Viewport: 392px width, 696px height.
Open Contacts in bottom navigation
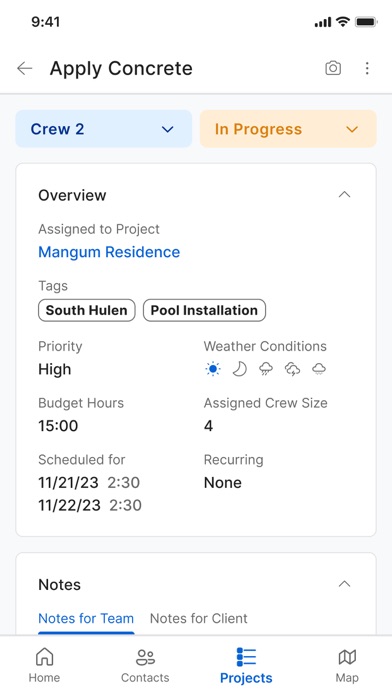point(145,665)
